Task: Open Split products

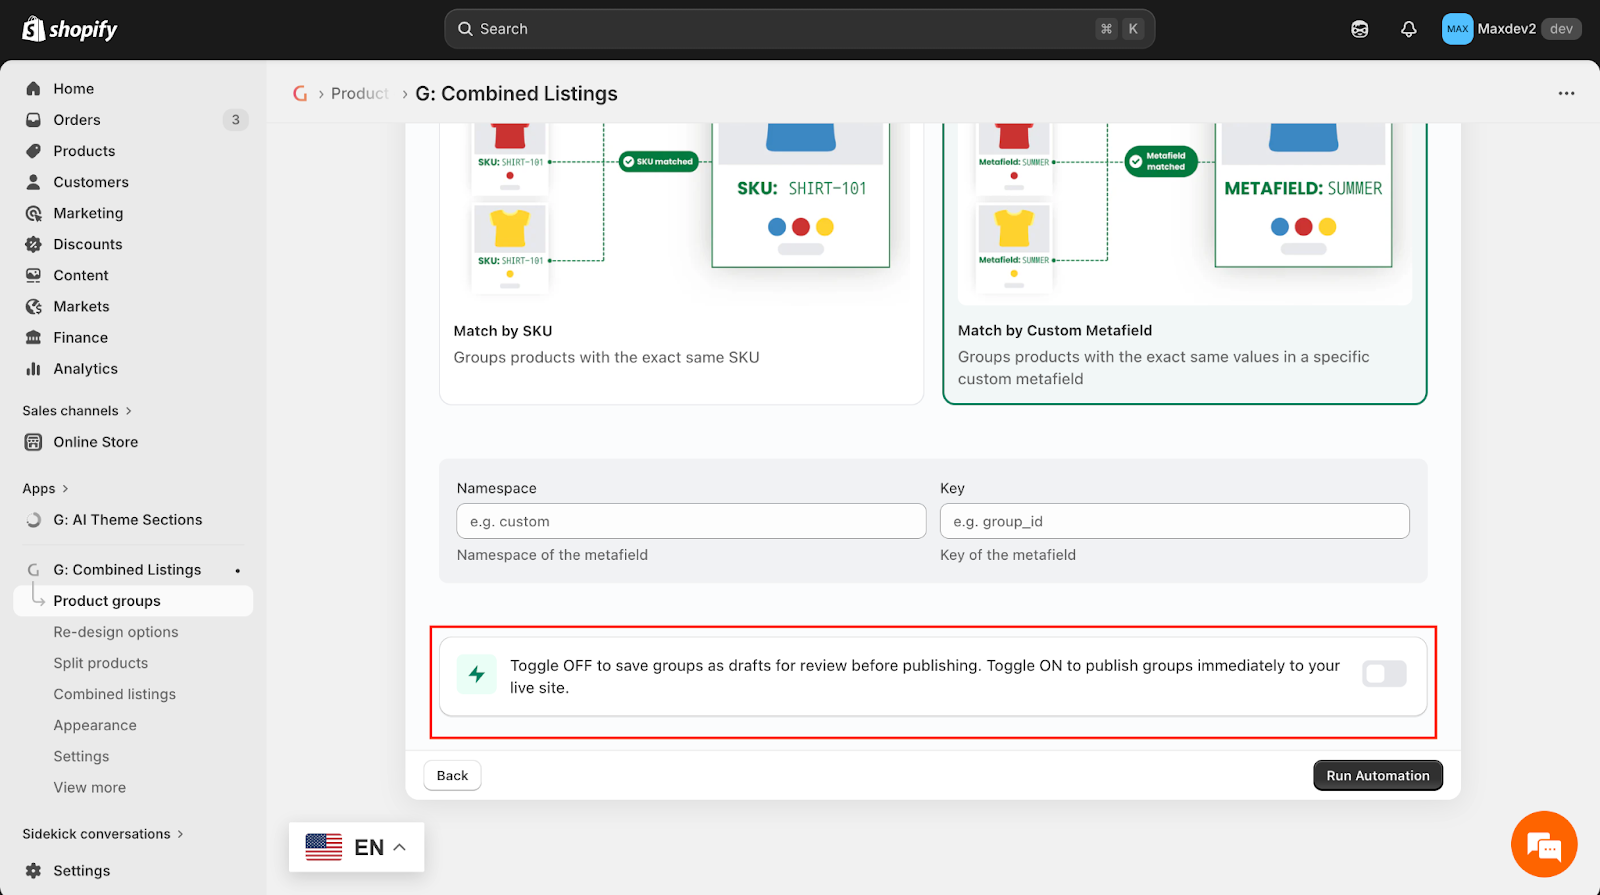Action: pyautogui.click(x=101, y=663)
